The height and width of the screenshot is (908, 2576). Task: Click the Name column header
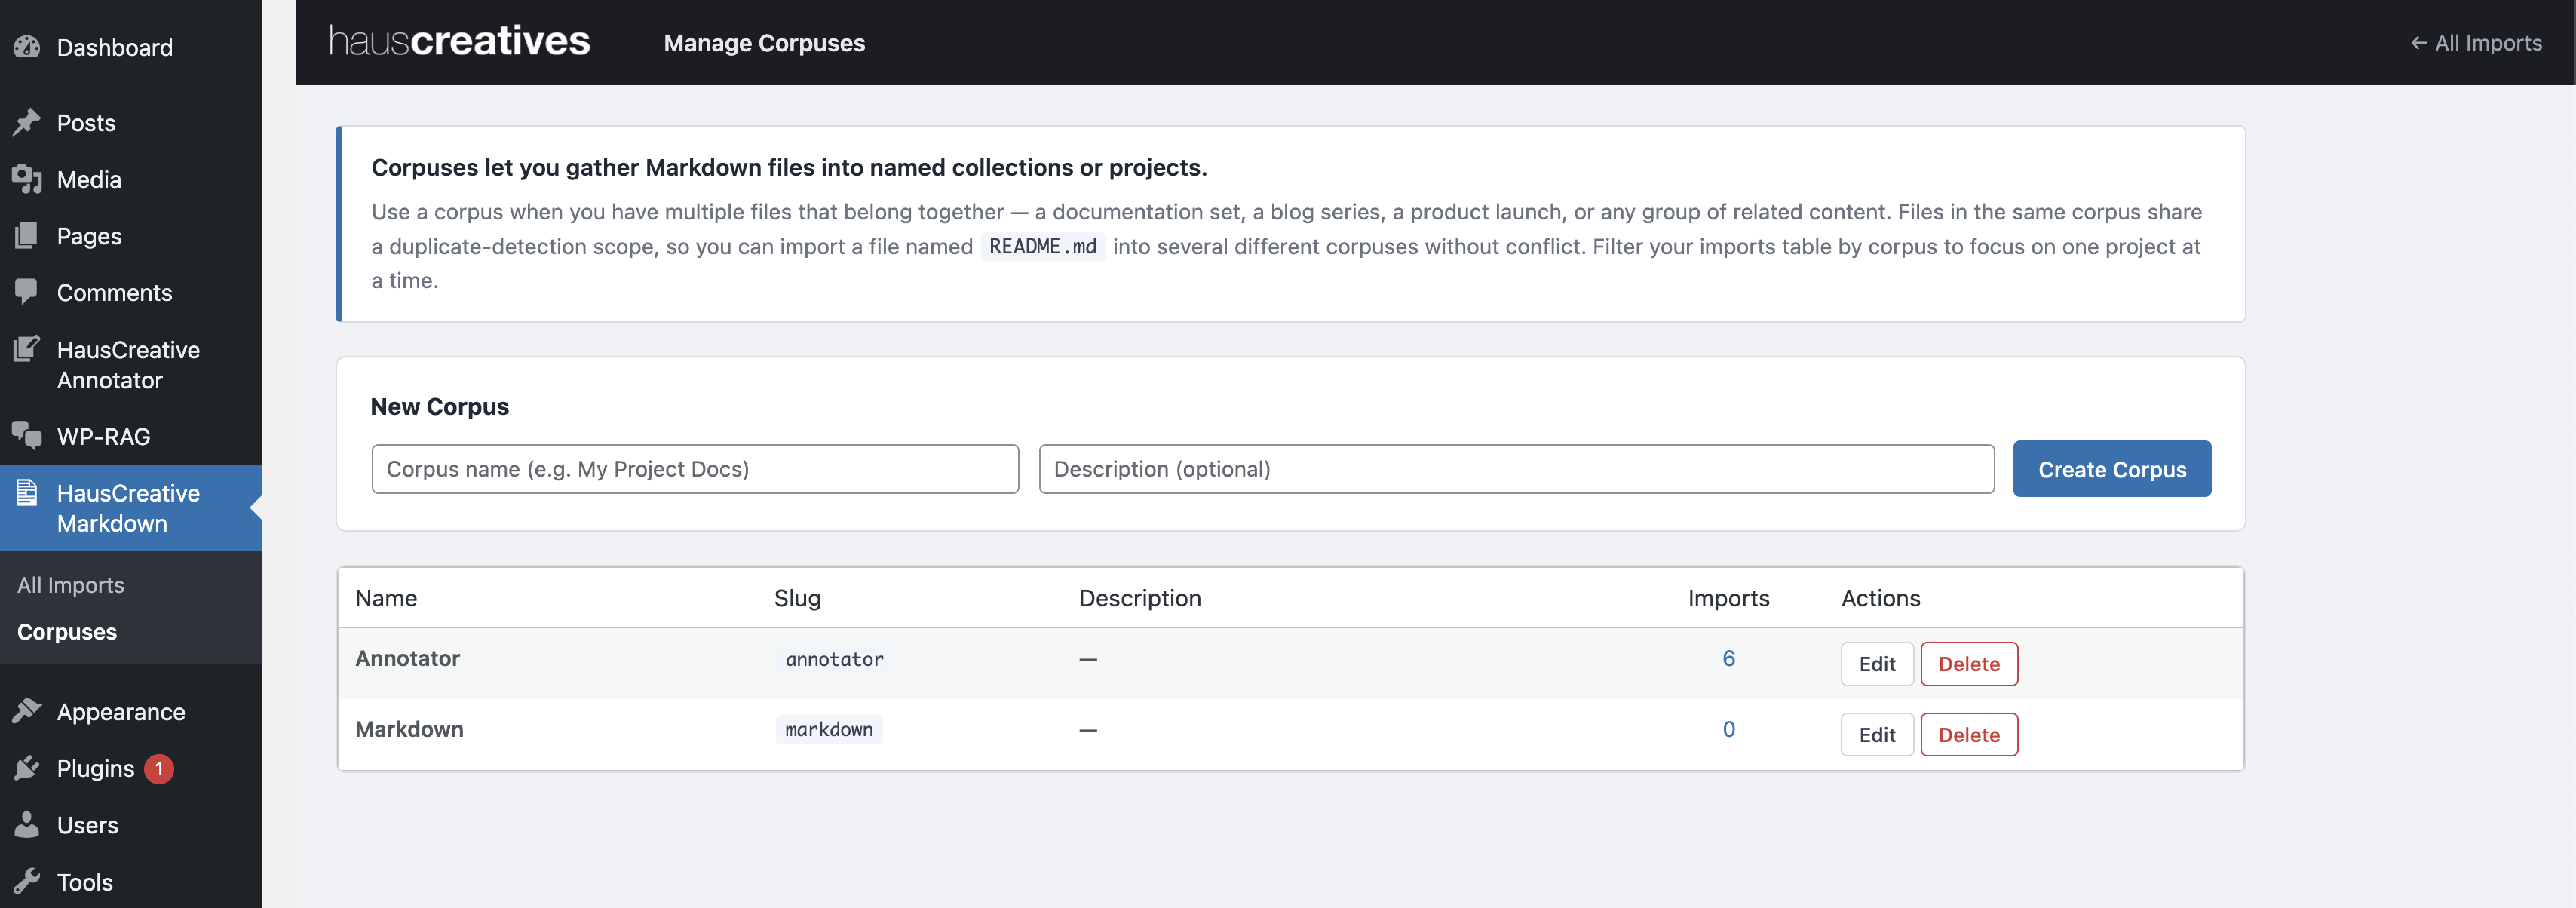pyautogui.click(x=386, y=598)
